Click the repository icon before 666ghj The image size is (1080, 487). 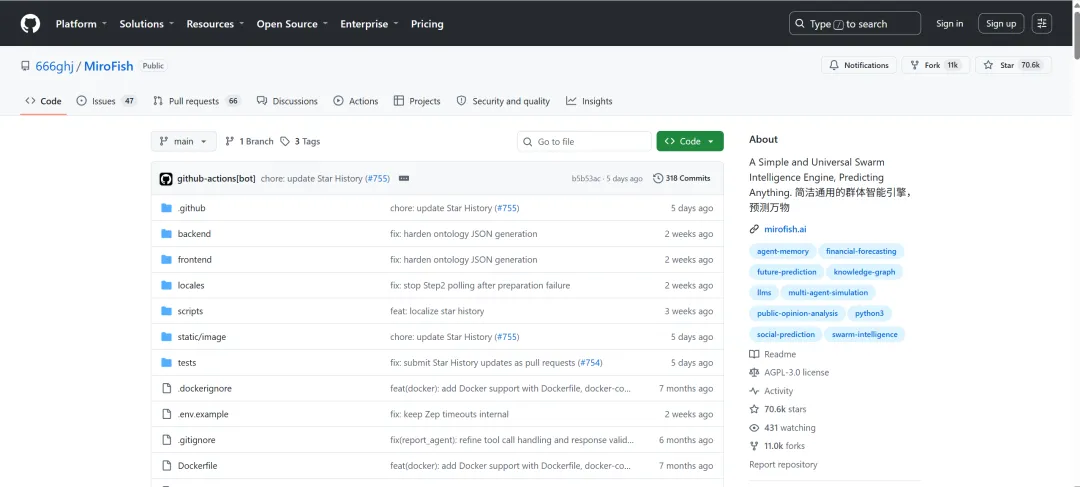(25, 66)
